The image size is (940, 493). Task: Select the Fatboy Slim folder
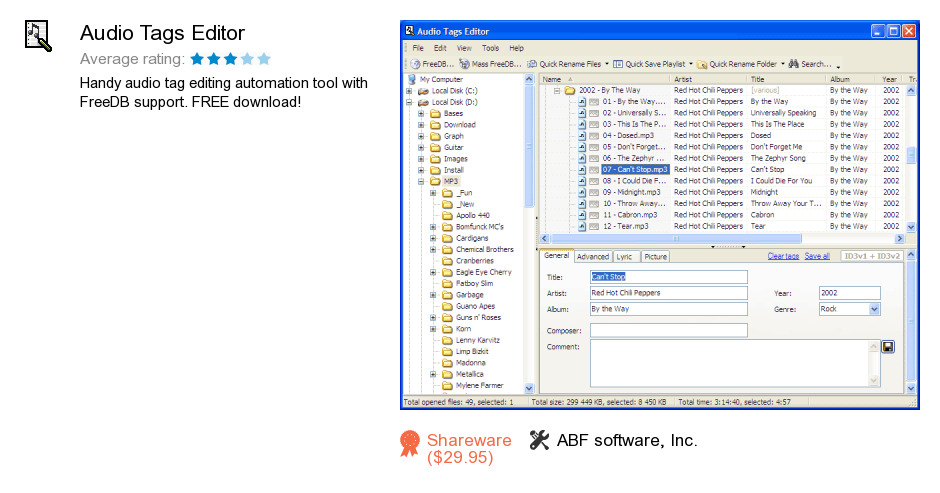point(468,284)
